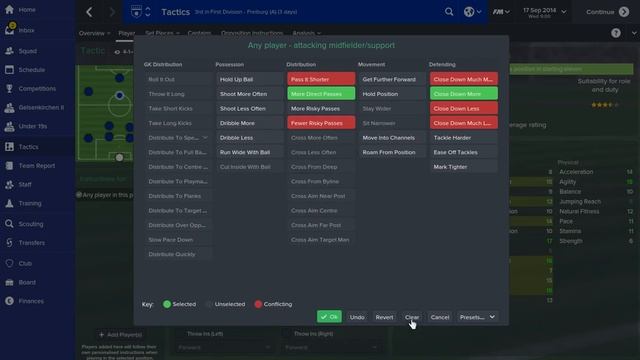
Task: Click the Revert button
Action: coord(384,317)
